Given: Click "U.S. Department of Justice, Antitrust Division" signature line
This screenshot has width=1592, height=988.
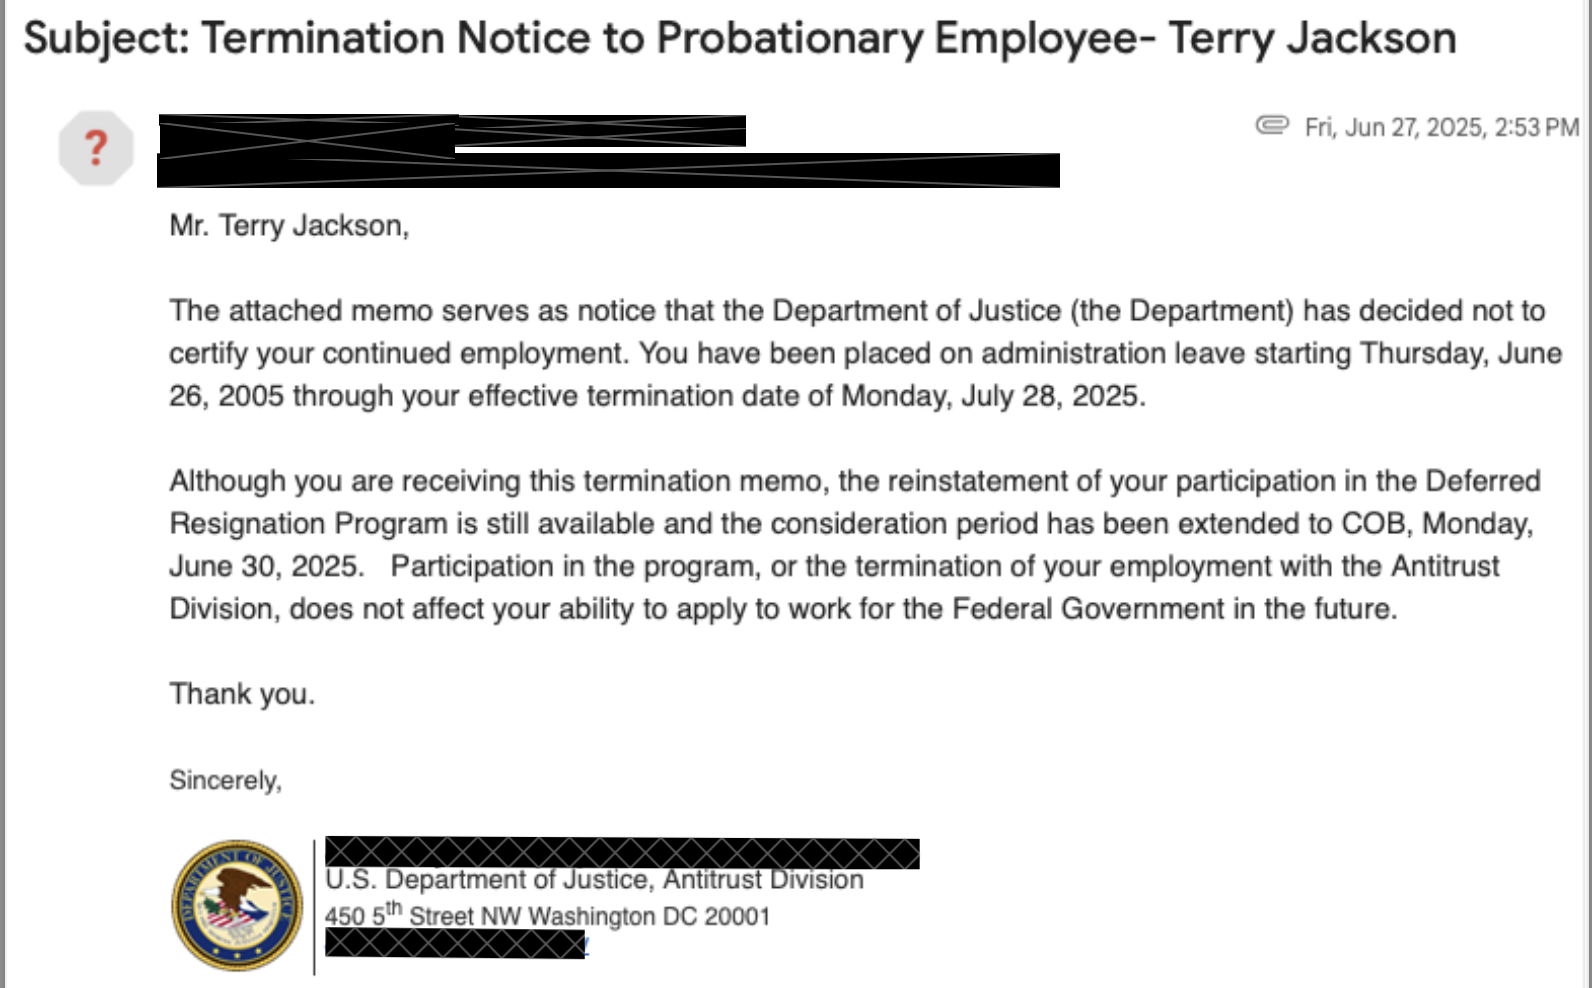Looking at the screenshot, I should (x=594, y=880).
